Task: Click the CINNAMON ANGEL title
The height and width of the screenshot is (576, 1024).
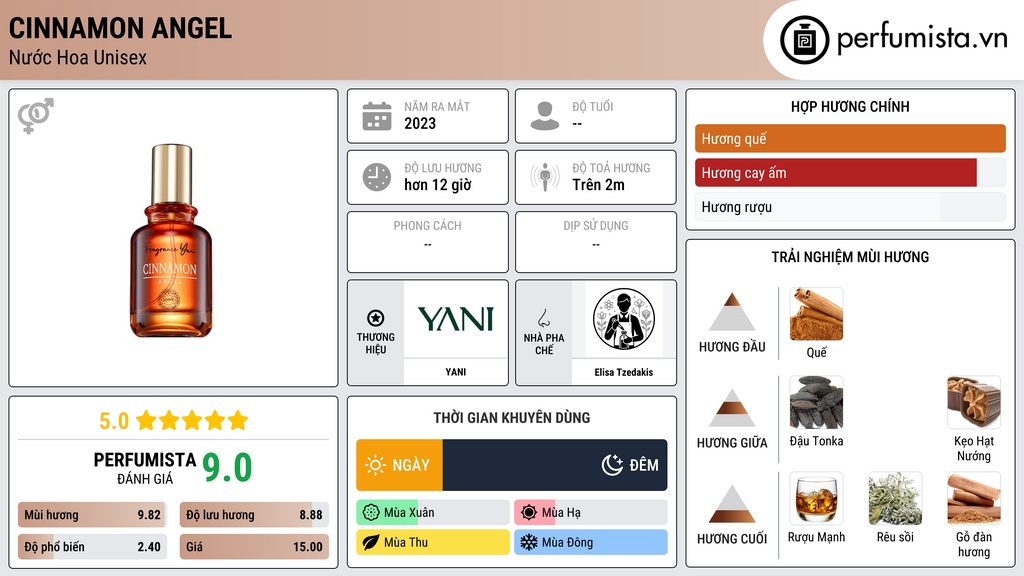Action: [x=120, y=28]
